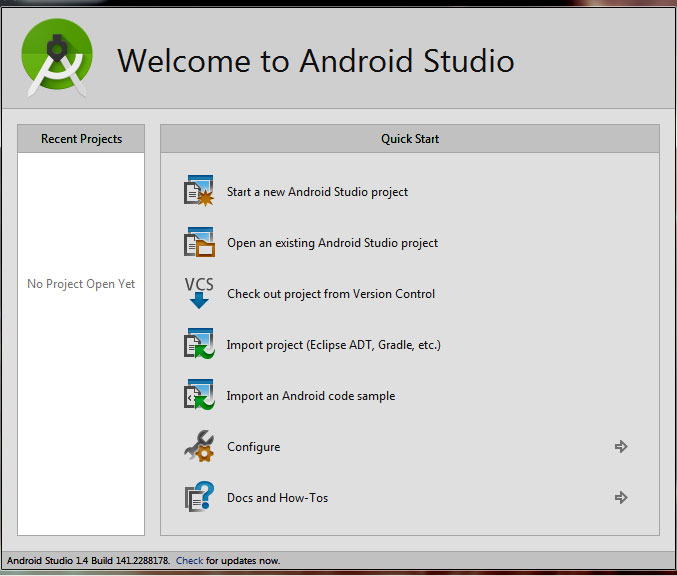Viewport: 677px width, 576px height.
Task: Click the Configure wrench and gear icon
Action: 199,446
